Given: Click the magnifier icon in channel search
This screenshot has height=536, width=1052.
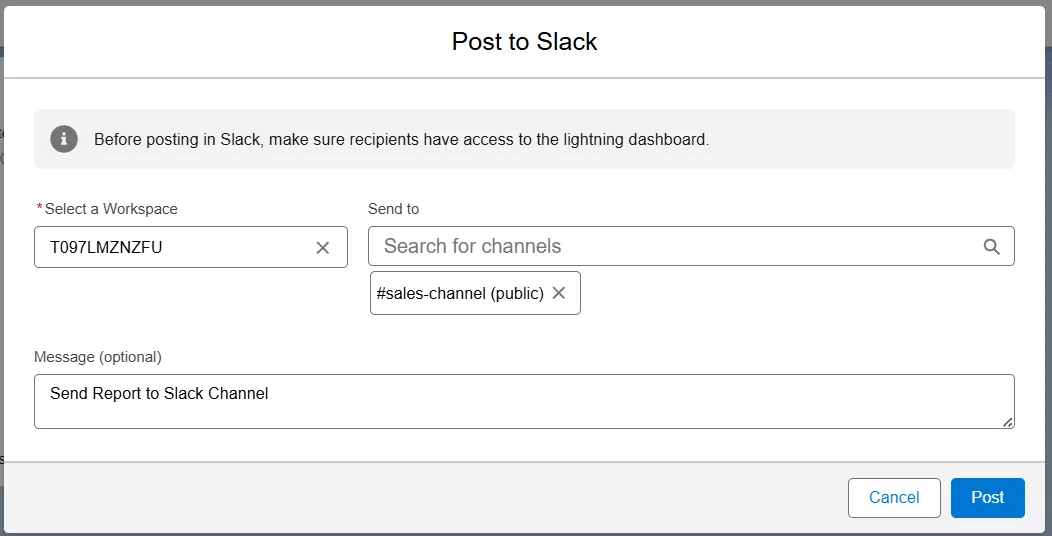Looking at the screenshot, I should pos(991,247).
